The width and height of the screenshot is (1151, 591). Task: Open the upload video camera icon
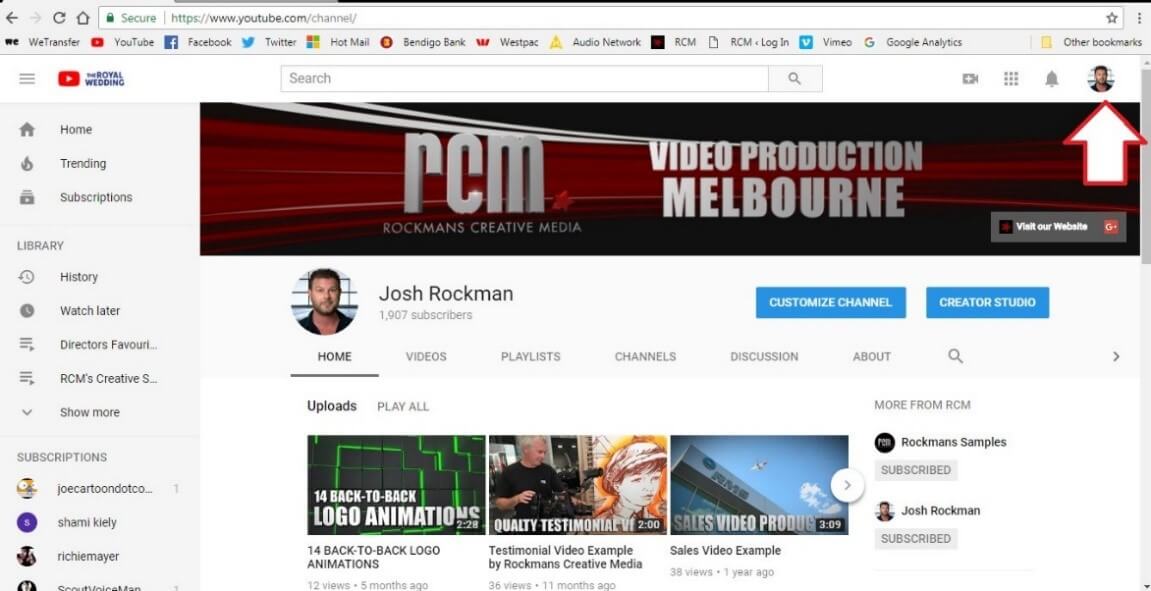click(970, 79)
